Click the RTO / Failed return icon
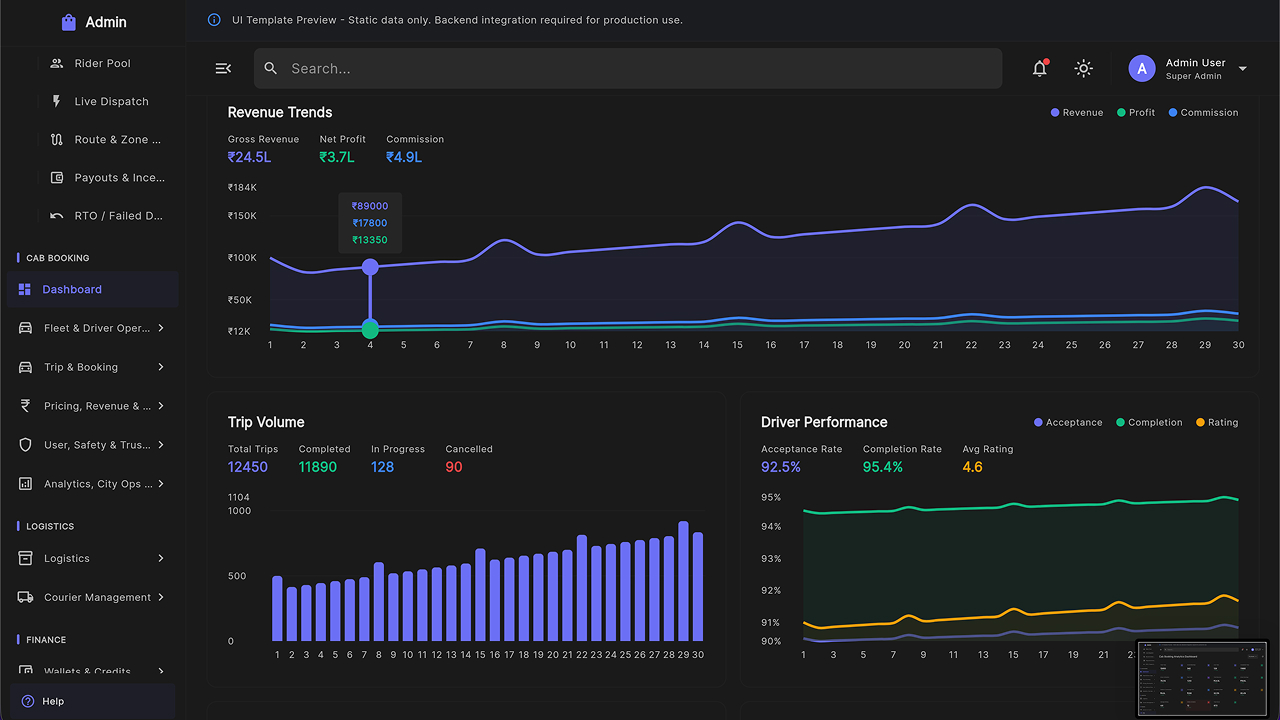Screen dimensions: 1280x720 click(57, 215)
